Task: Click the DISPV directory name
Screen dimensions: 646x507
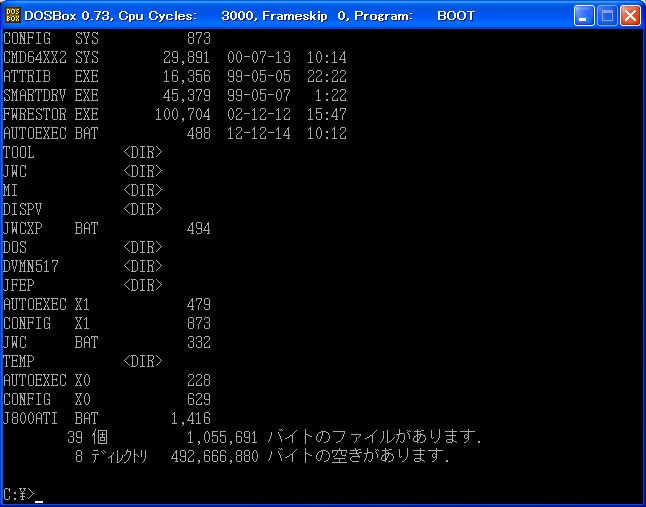Action: tap(23, 210)
